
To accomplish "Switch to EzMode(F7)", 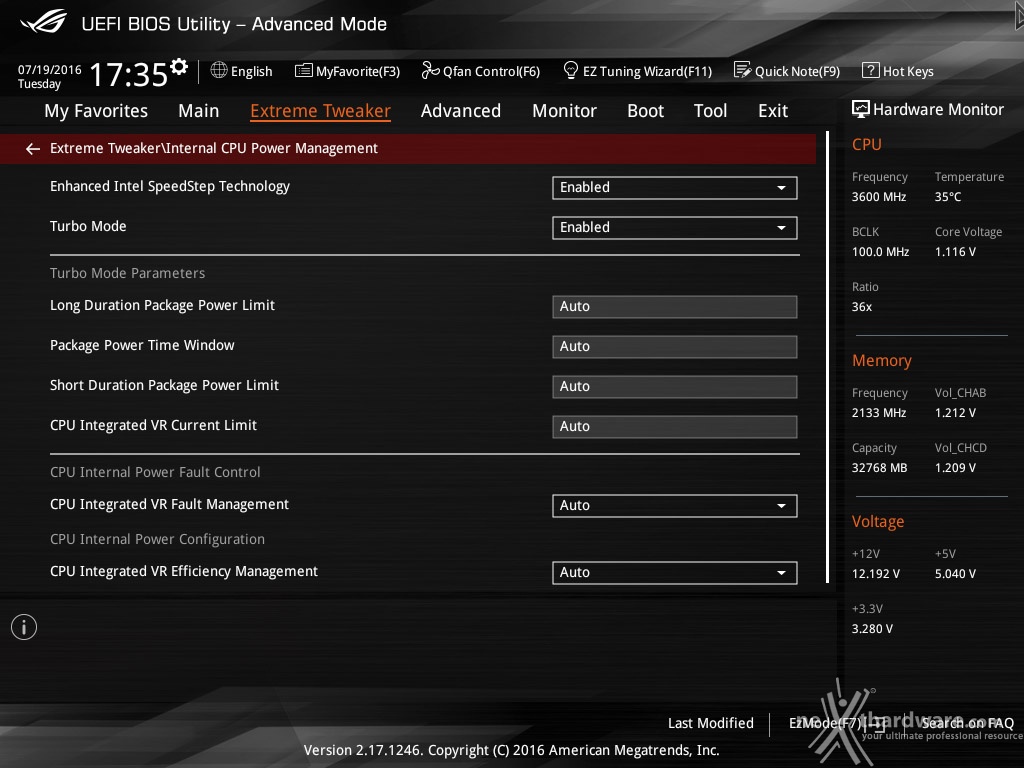I will pyautogui.click(x=837, y=723).
